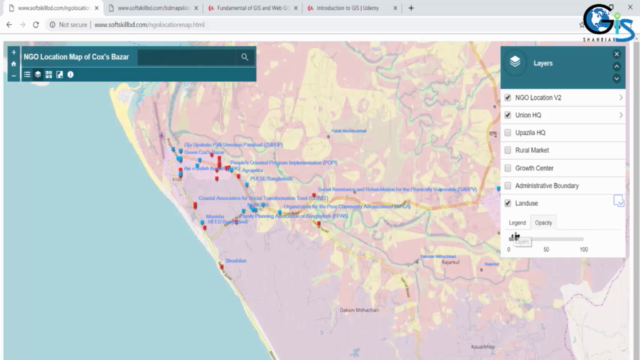
Task: Zoom out on the map
Action: (13, 76)
